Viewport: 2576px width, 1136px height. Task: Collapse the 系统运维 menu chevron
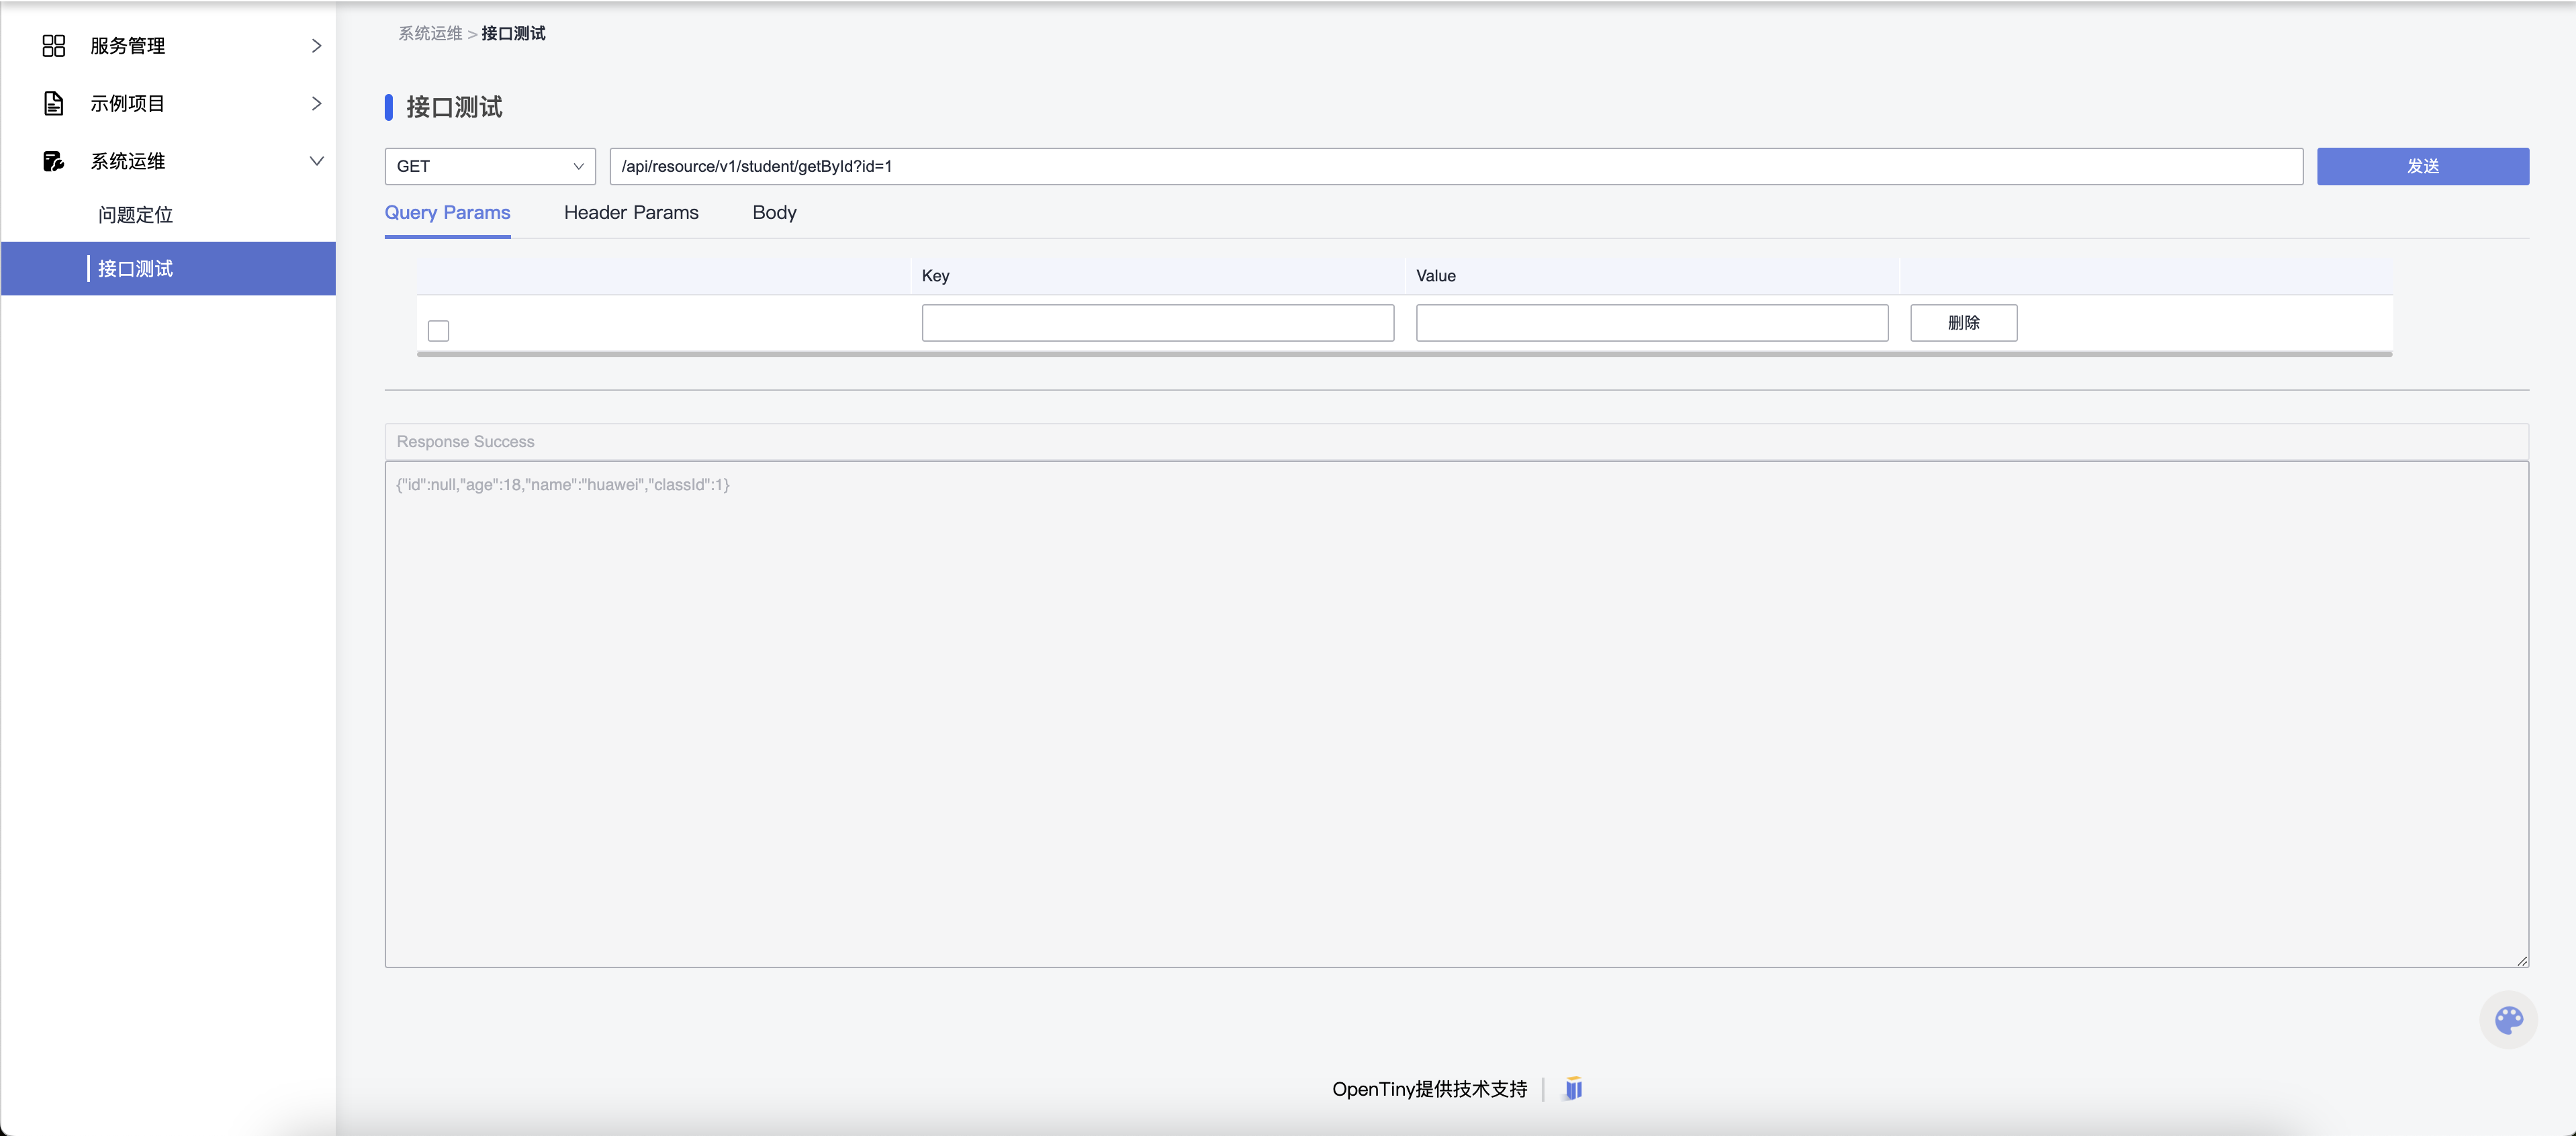(x=316, y=161)
